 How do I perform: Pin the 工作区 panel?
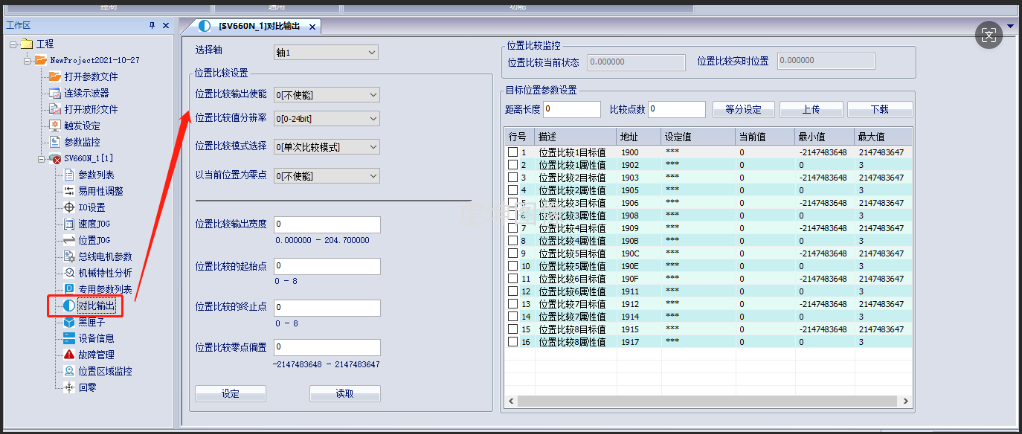152,25
